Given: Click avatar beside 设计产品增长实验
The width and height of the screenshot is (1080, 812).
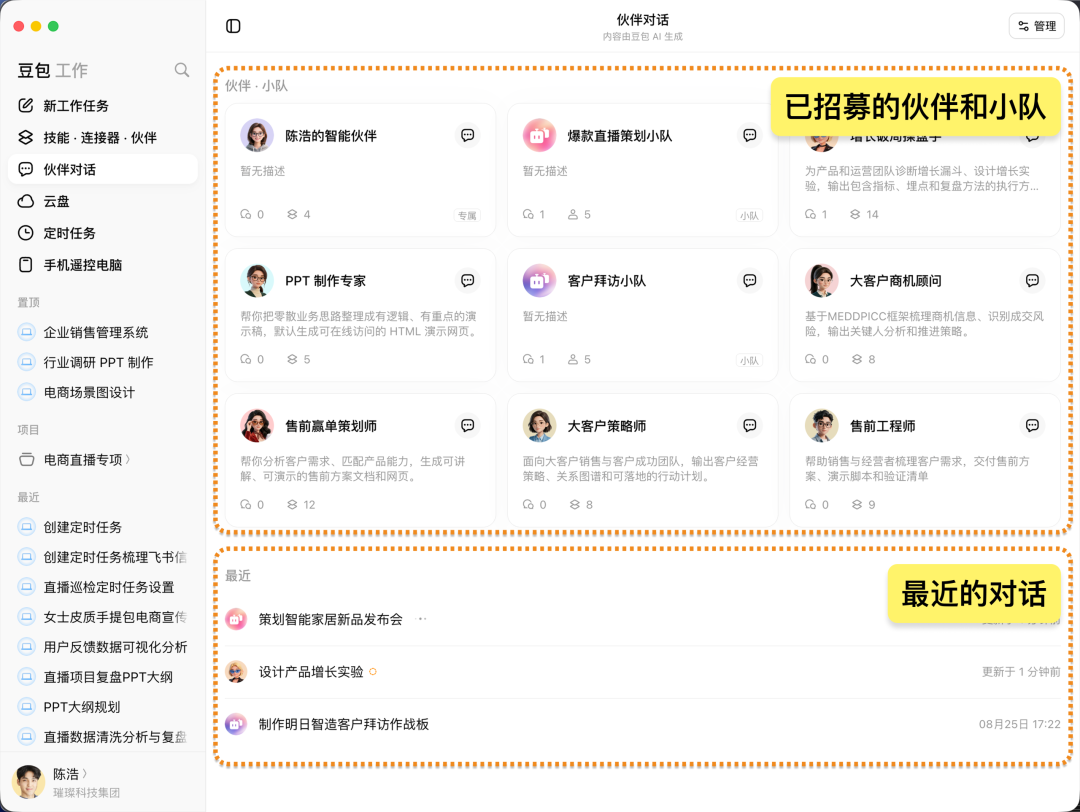Looking at the screenshot, I should [x=236, y=672].
